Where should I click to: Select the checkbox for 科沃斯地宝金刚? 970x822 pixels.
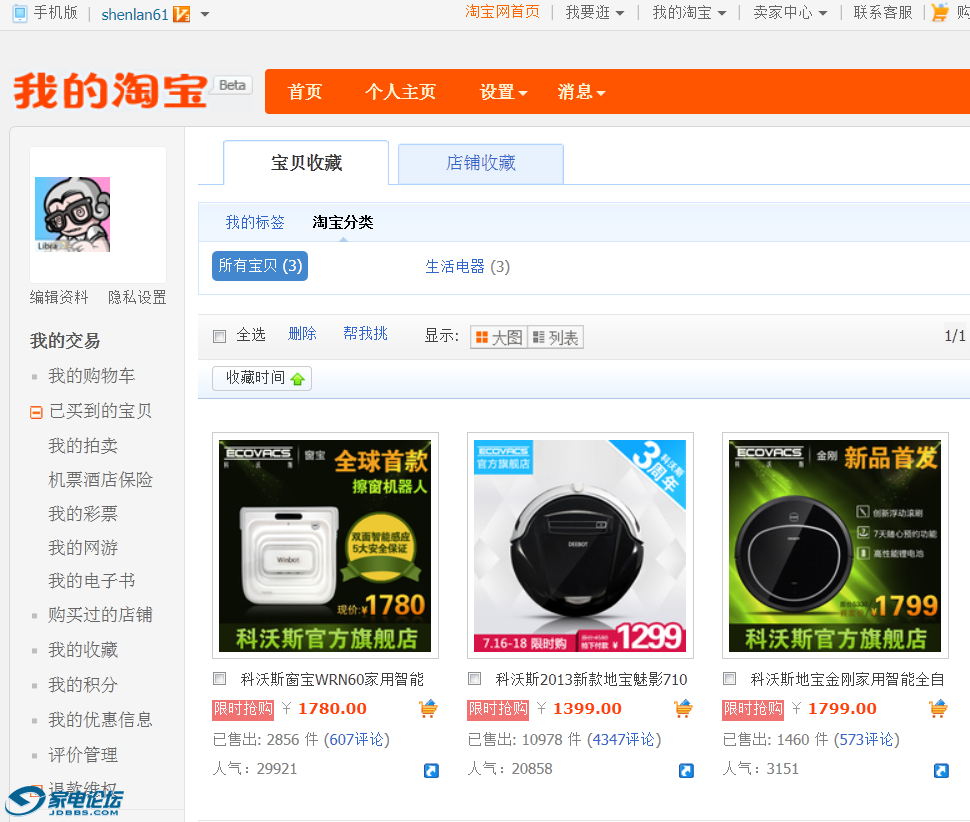[729, 678]
